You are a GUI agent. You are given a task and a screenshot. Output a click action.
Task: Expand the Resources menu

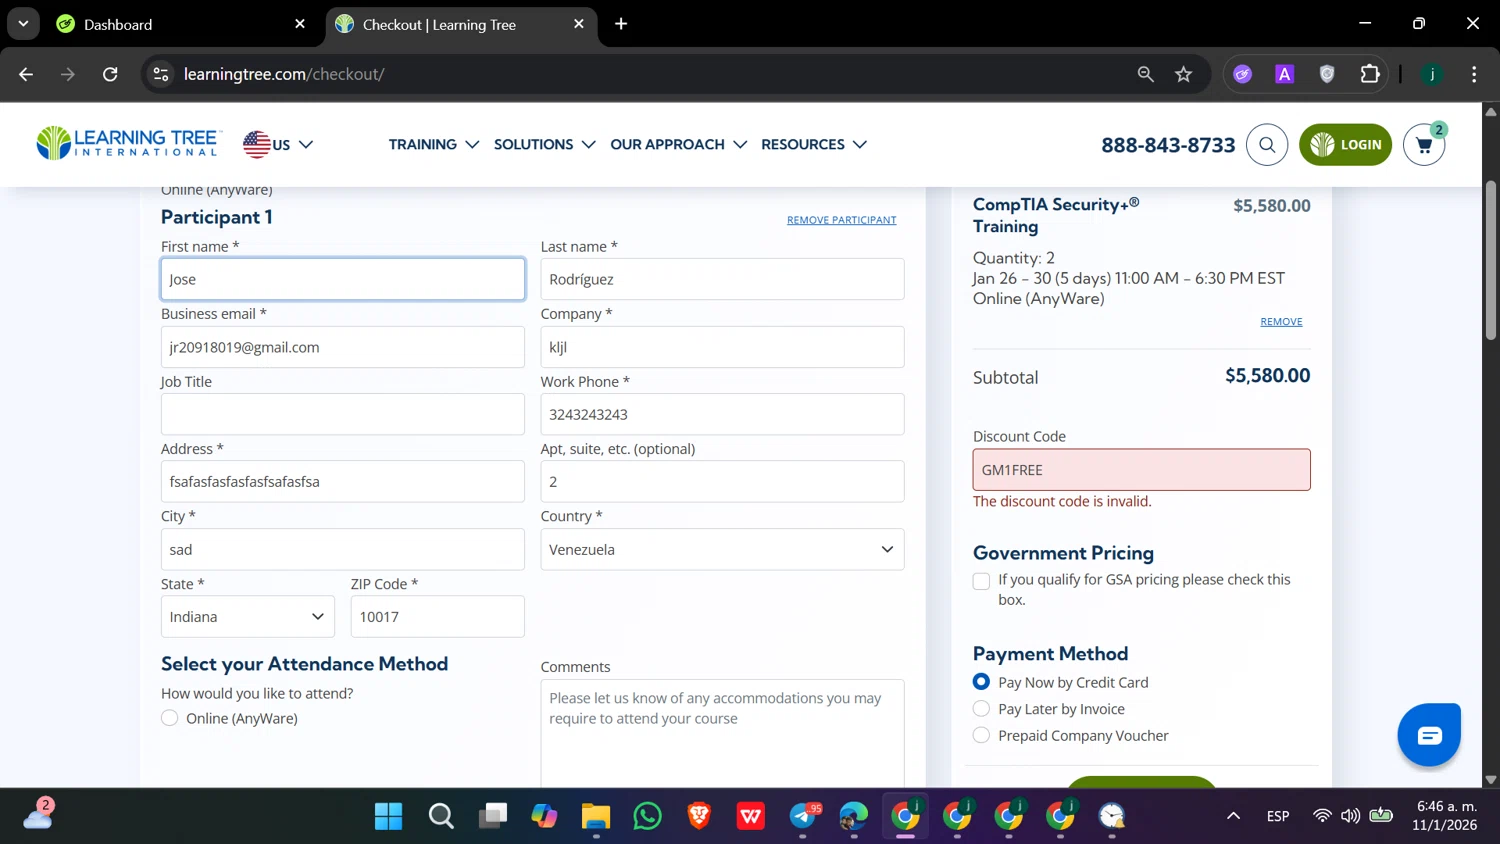click(x=814, y=145)
